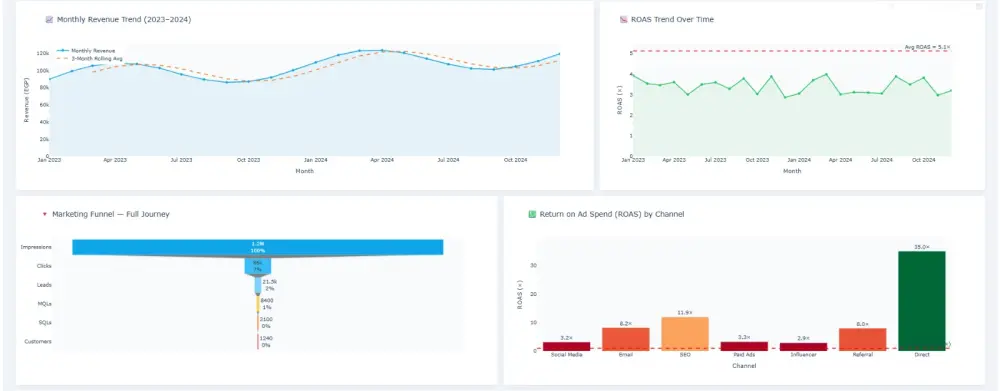Click the "Social Media" axis label
This screenshot has height=391, width=1000.
[566, 355]
